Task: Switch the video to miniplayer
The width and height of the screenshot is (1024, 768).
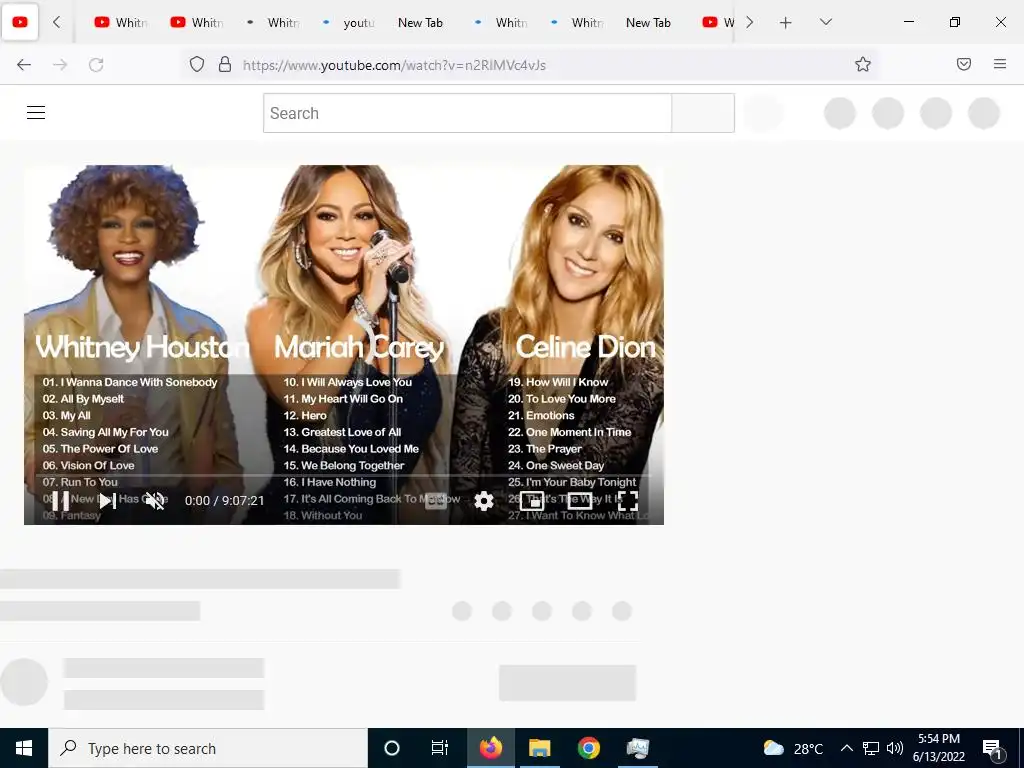Action: 532,501
